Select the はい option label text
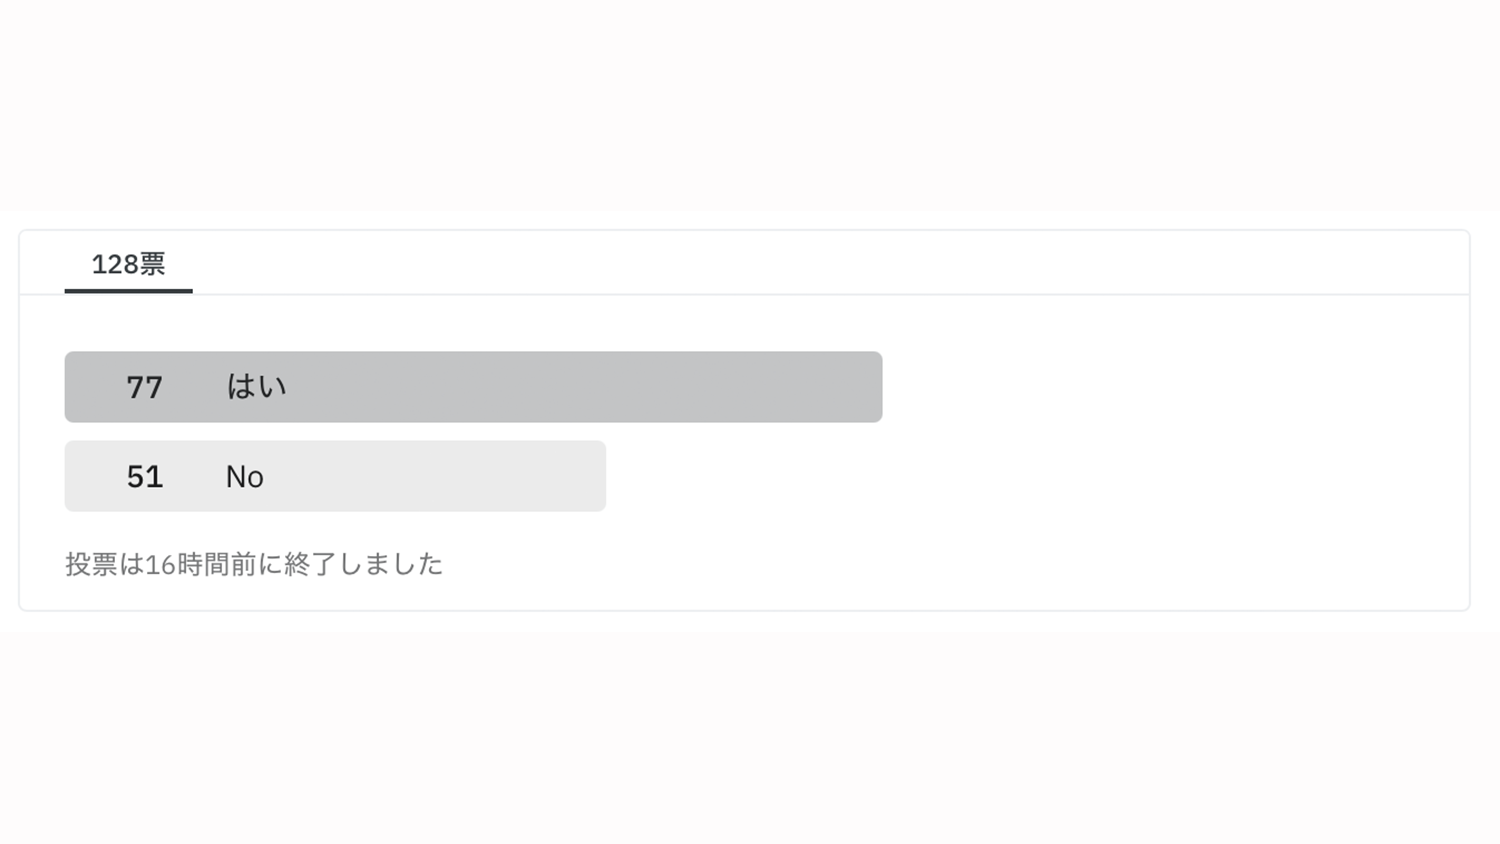Viewport: 1500px width, 844px height. (x=256, y=387)
